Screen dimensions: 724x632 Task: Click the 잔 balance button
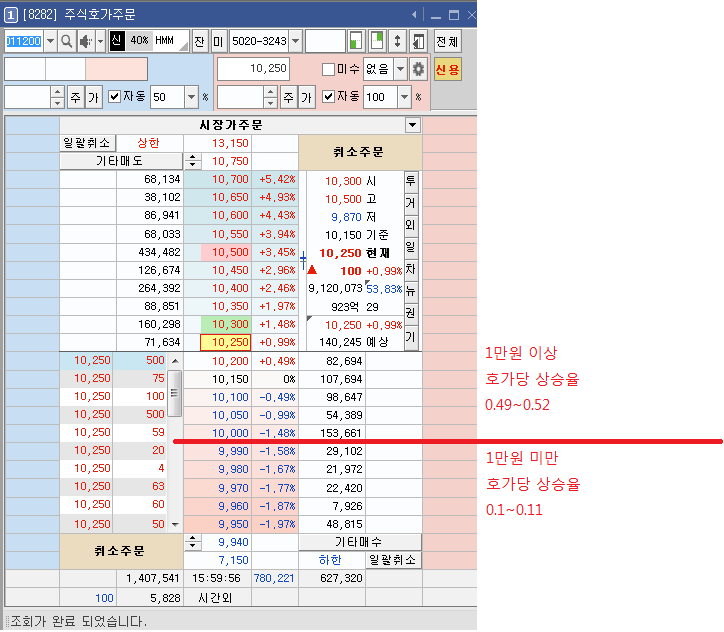point(199,42)
